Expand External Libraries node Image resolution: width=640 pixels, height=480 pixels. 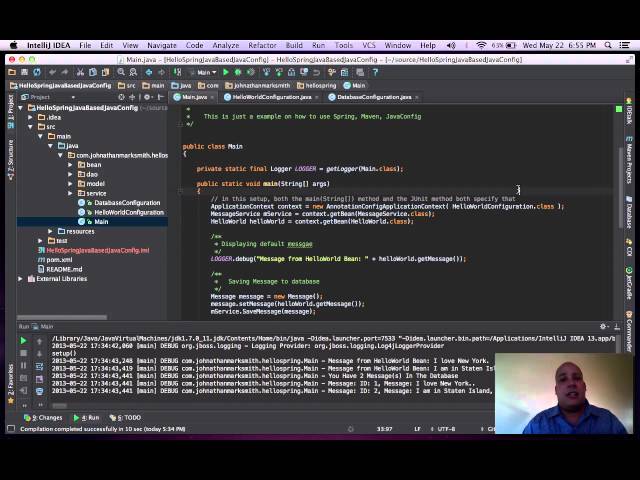pos(20,279)
